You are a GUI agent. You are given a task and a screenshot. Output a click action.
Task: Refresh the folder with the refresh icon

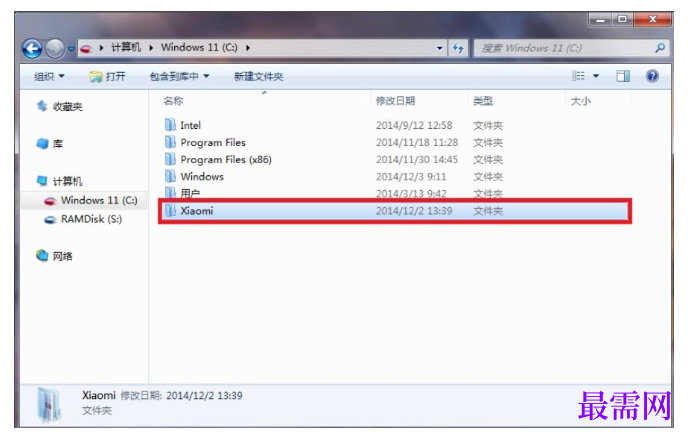[x=458, y=48]
